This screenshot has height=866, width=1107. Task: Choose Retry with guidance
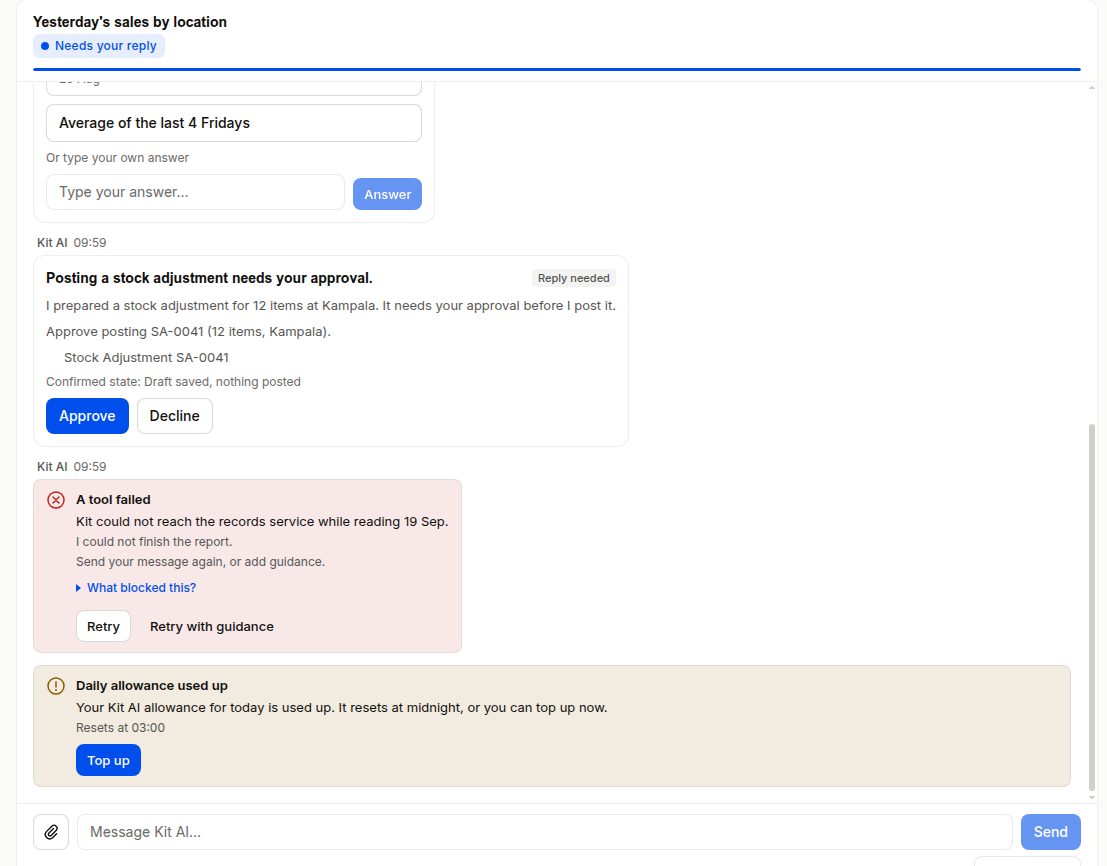click(212, 626)
